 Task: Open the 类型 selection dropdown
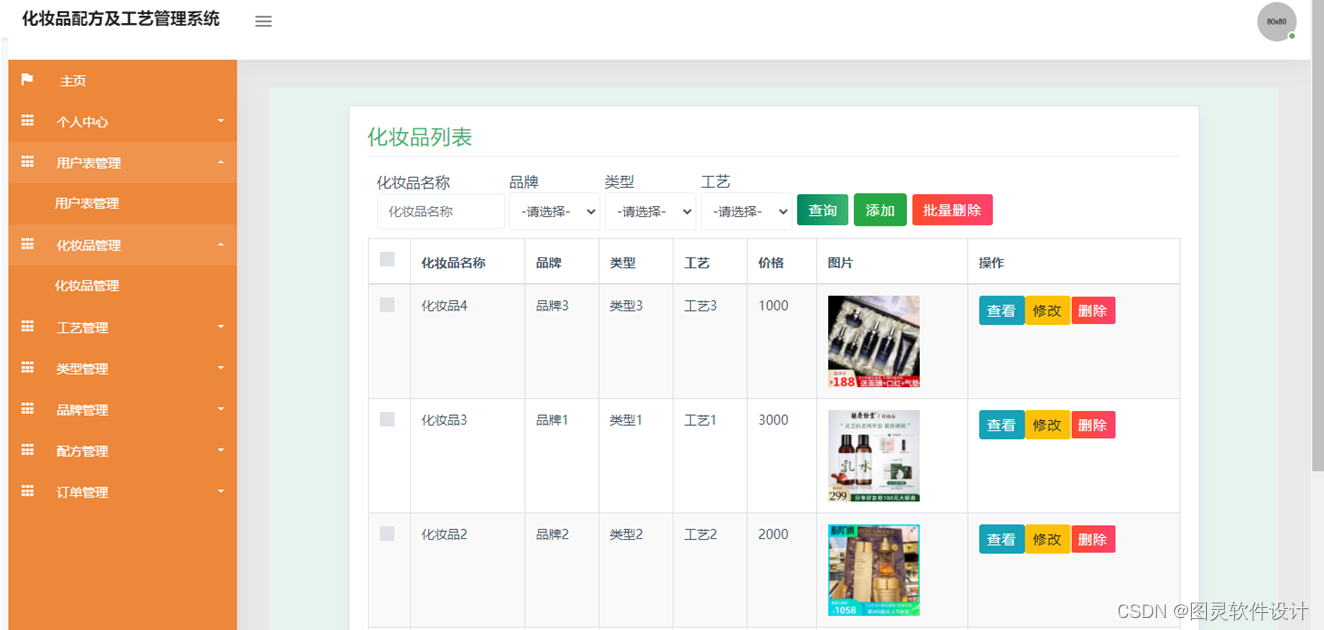(x=650, y=212)
